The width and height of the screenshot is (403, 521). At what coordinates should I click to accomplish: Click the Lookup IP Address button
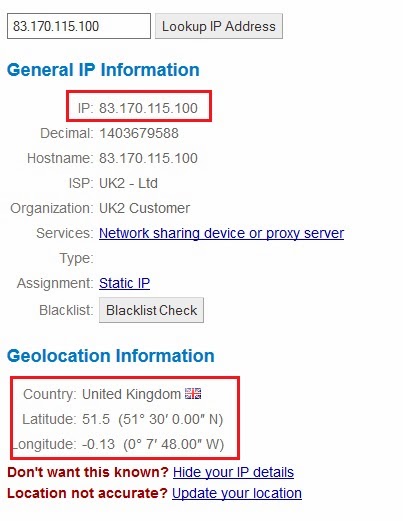tap(219, 26)
